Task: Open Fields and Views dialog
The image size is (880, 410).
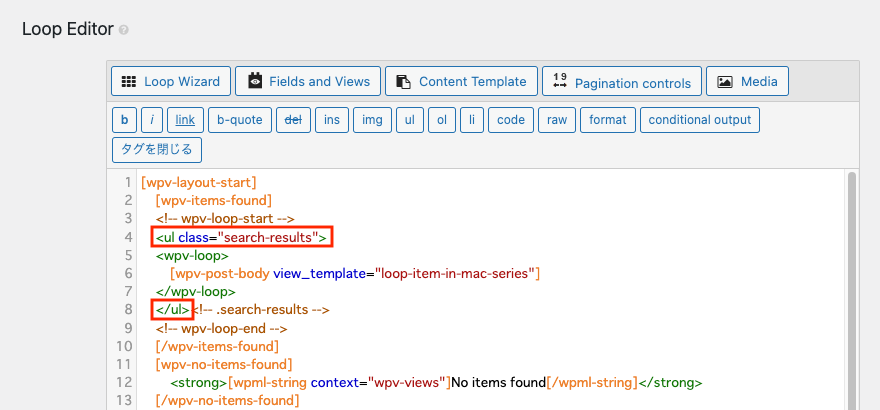Action: point(309,82)
